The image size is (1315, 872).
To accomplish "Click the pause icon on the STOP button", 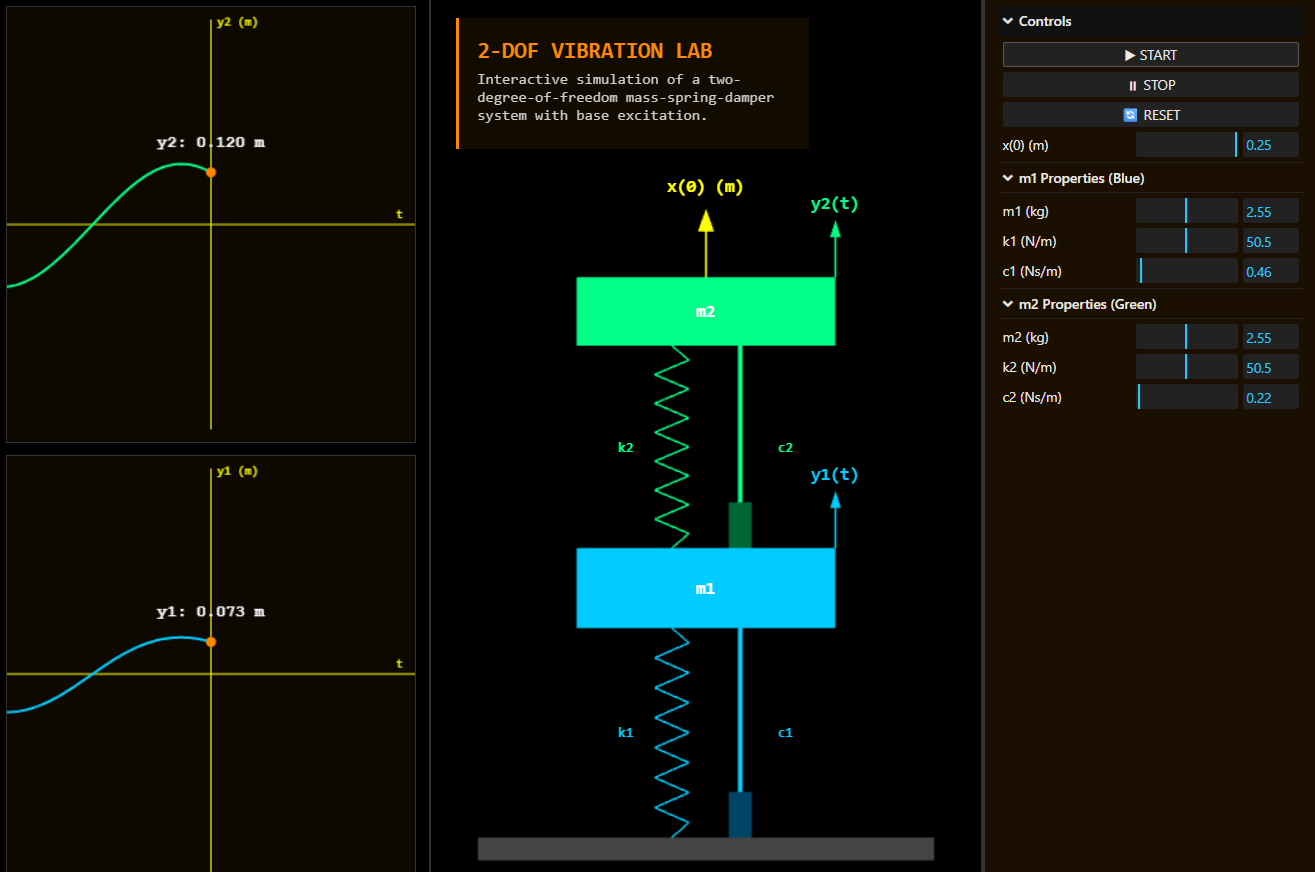I will coord(1135,85).
